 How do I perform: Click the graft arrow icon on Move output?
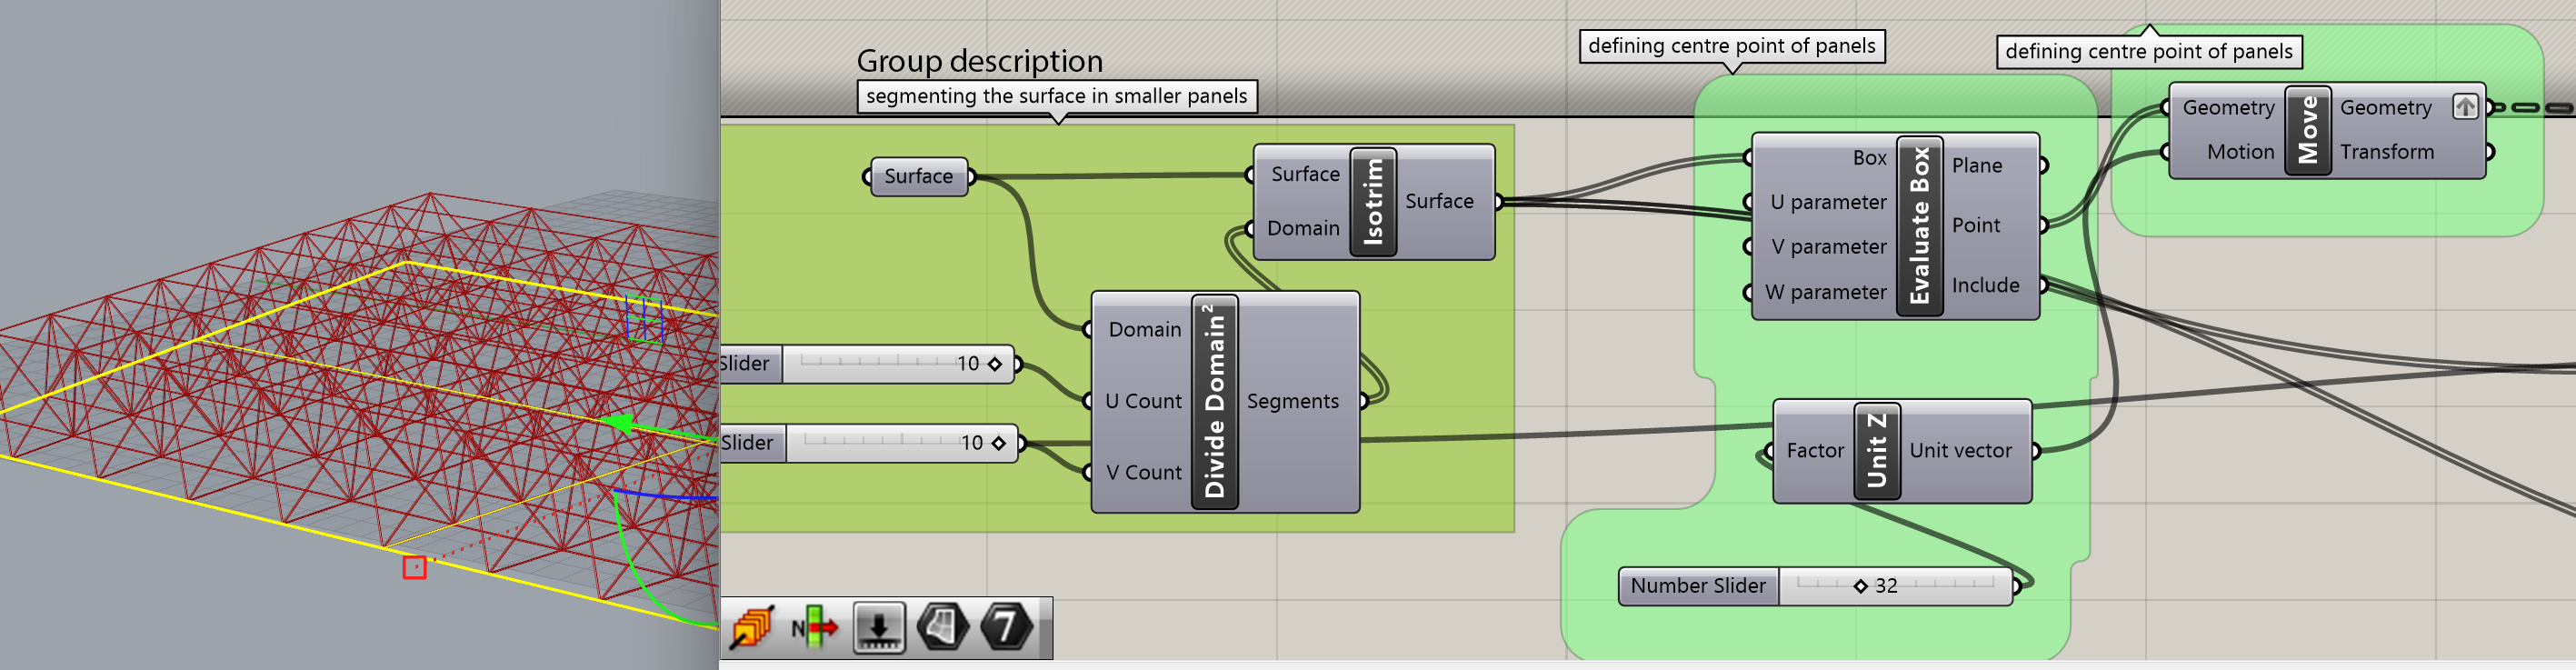coord(2465,107)
